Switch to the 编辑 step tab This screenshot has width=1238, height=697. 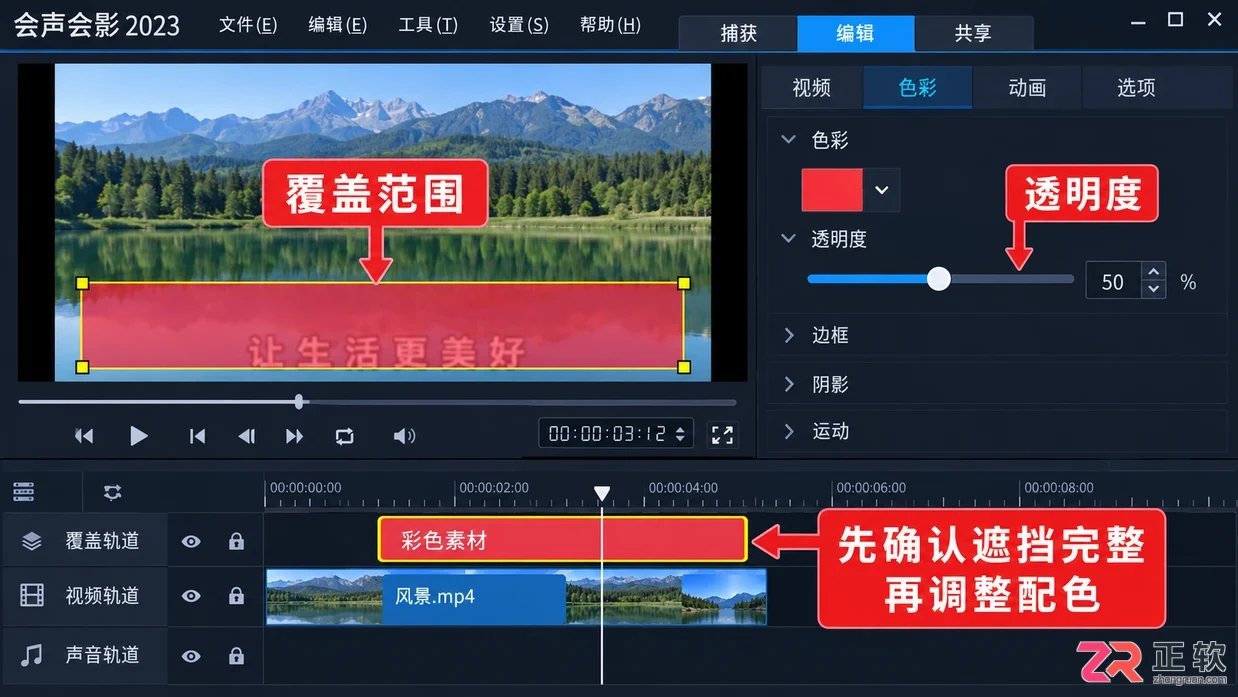tap(855, 33)
